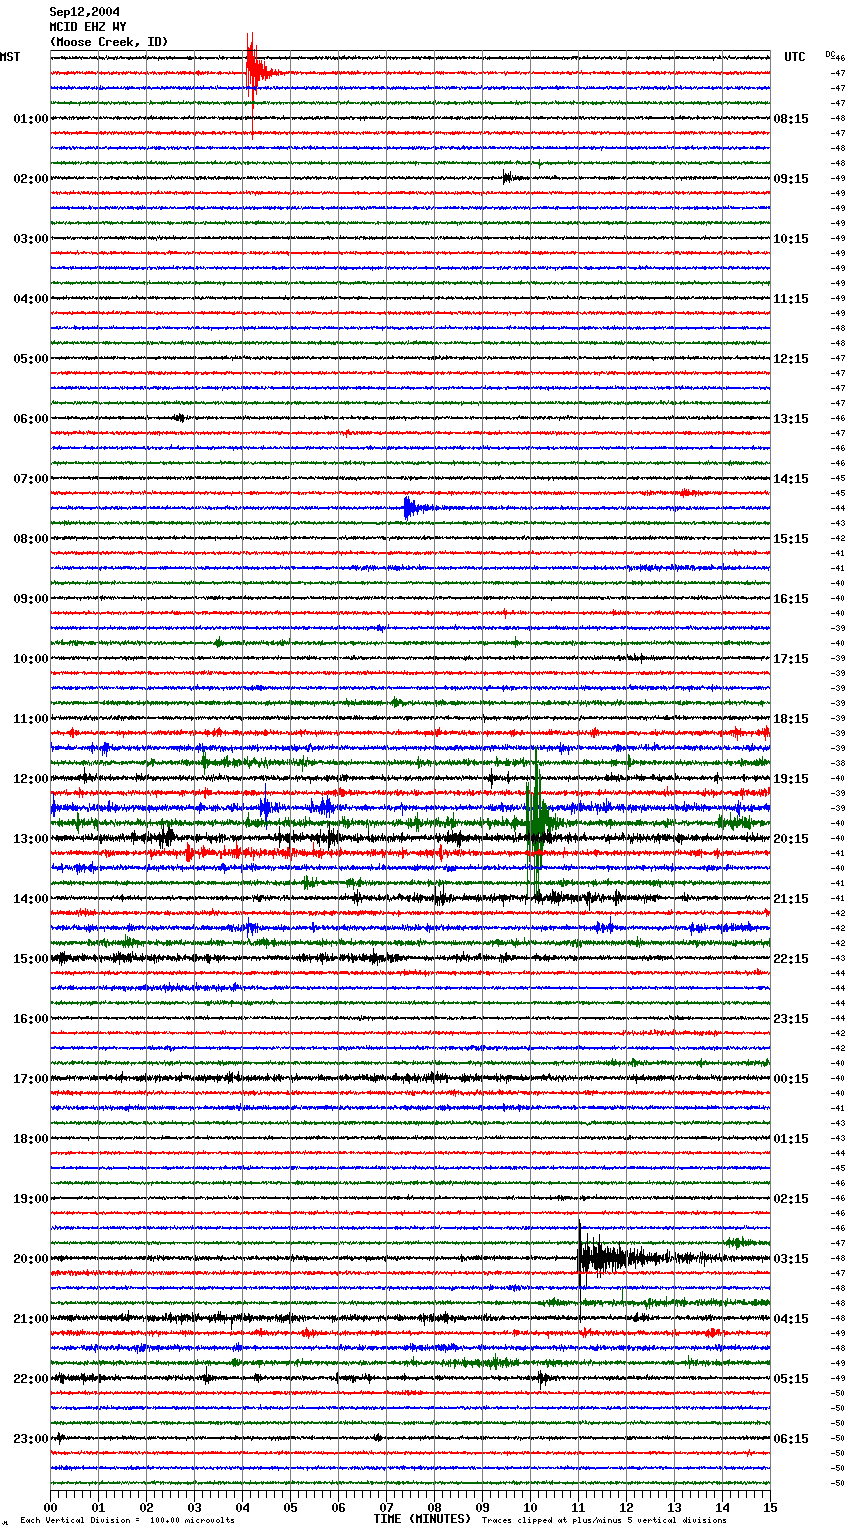Select the 07:00 MST time label
The image size is (850, 1534).
(x=30, y=479)
